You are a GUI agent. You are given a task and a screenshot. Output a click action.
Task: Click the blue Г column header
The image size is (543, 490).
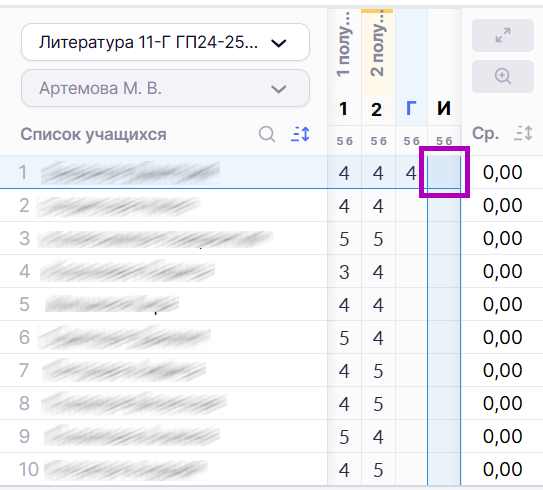[411, 109]
